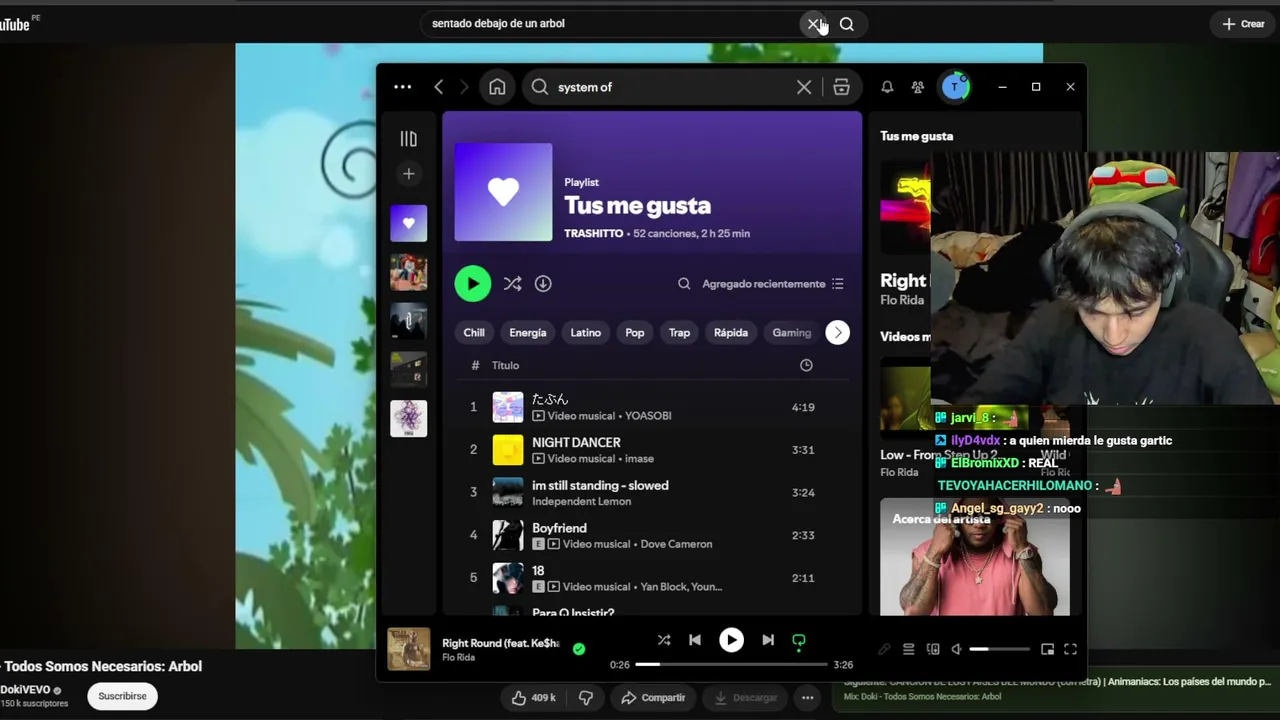1280x720 pixels.
Task: Select the im still standing - slowed track
Action: tap(652, 492)
